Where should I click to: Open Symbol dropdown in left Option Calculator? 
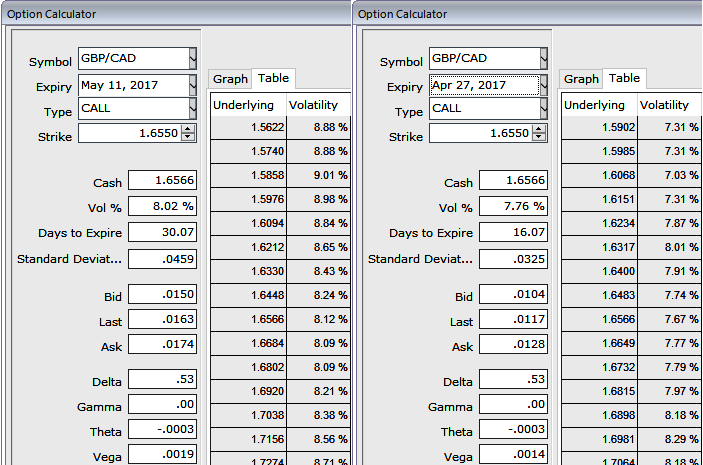pyautogui.click(x=193, y=58)
